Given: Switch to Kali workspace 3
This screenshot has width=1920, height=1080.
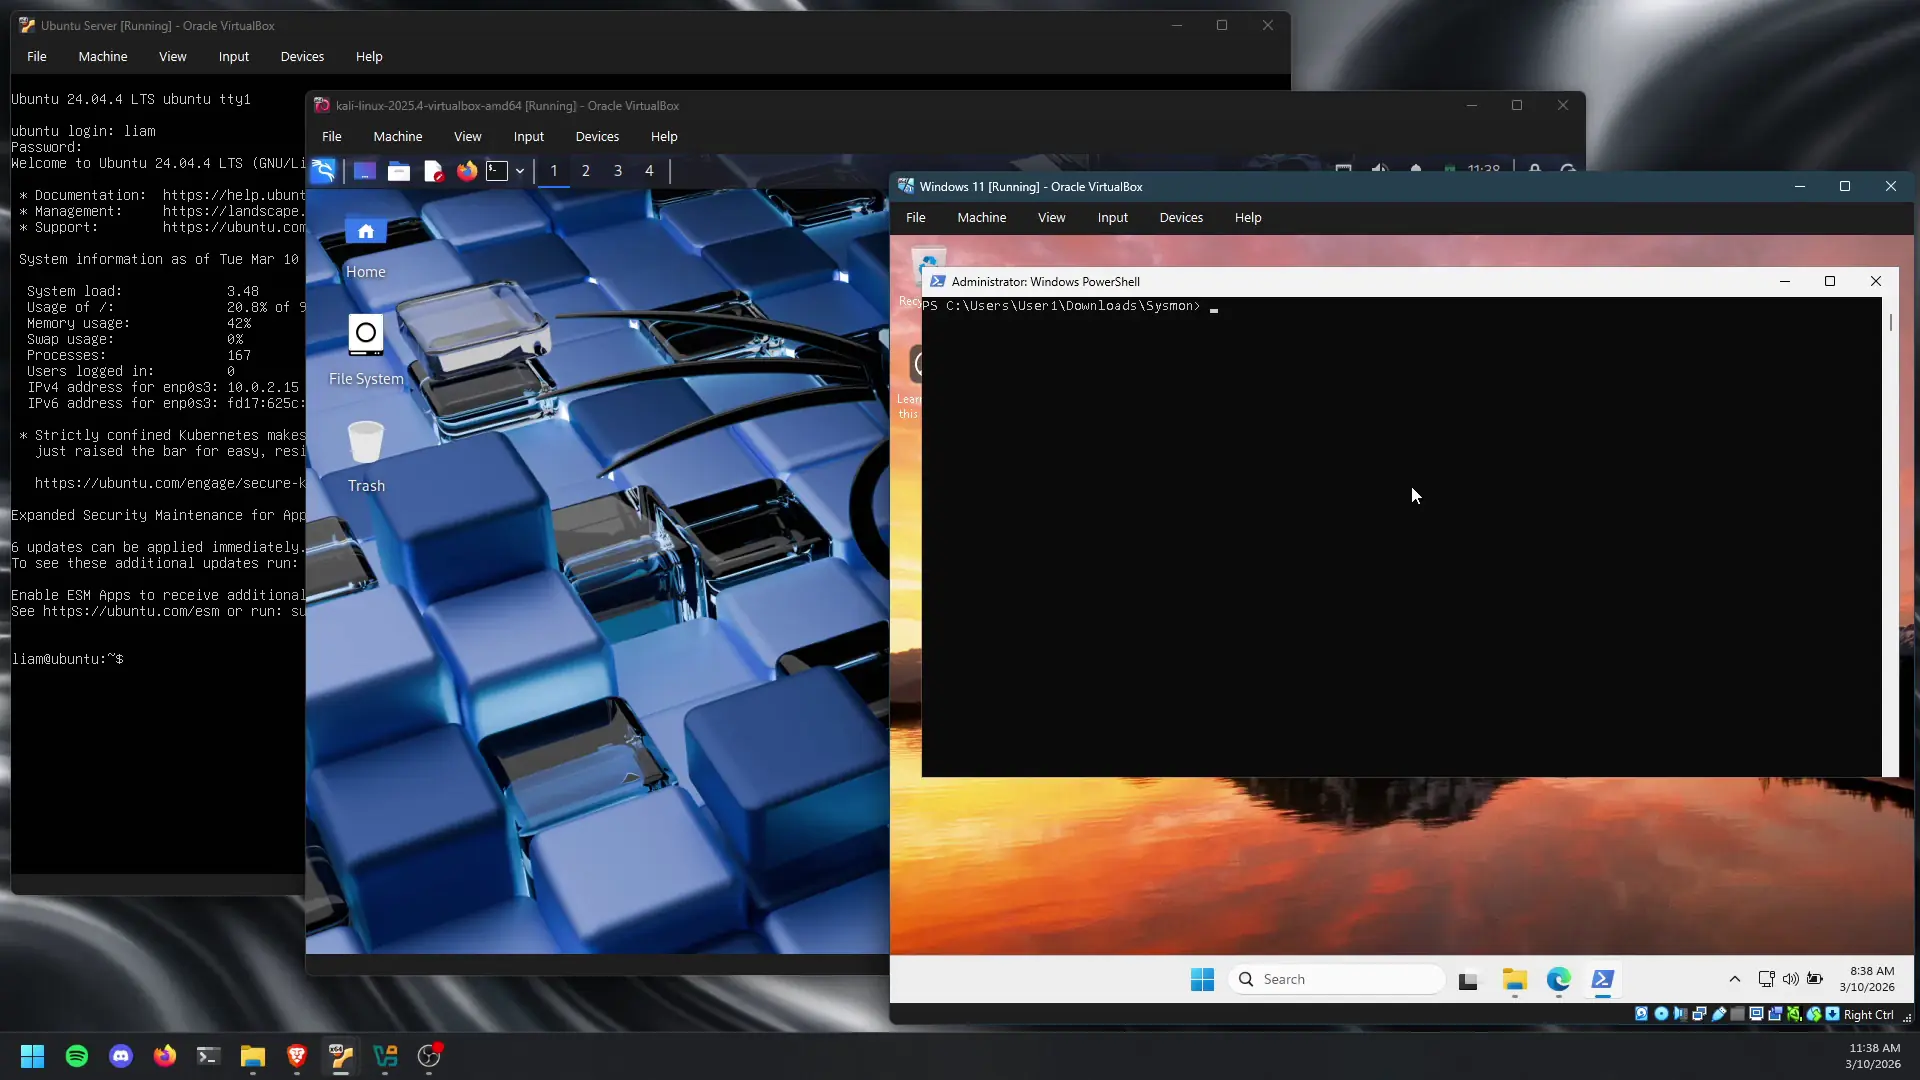Looking at the screenshot, I should click(x=618, y=171).
